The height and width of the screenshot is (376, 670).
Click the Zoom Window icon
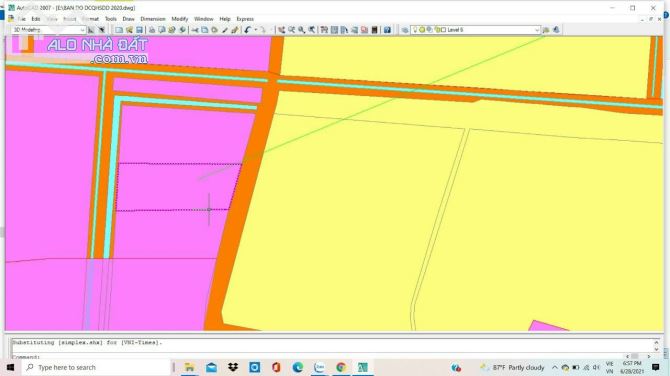tap(302, 30)
